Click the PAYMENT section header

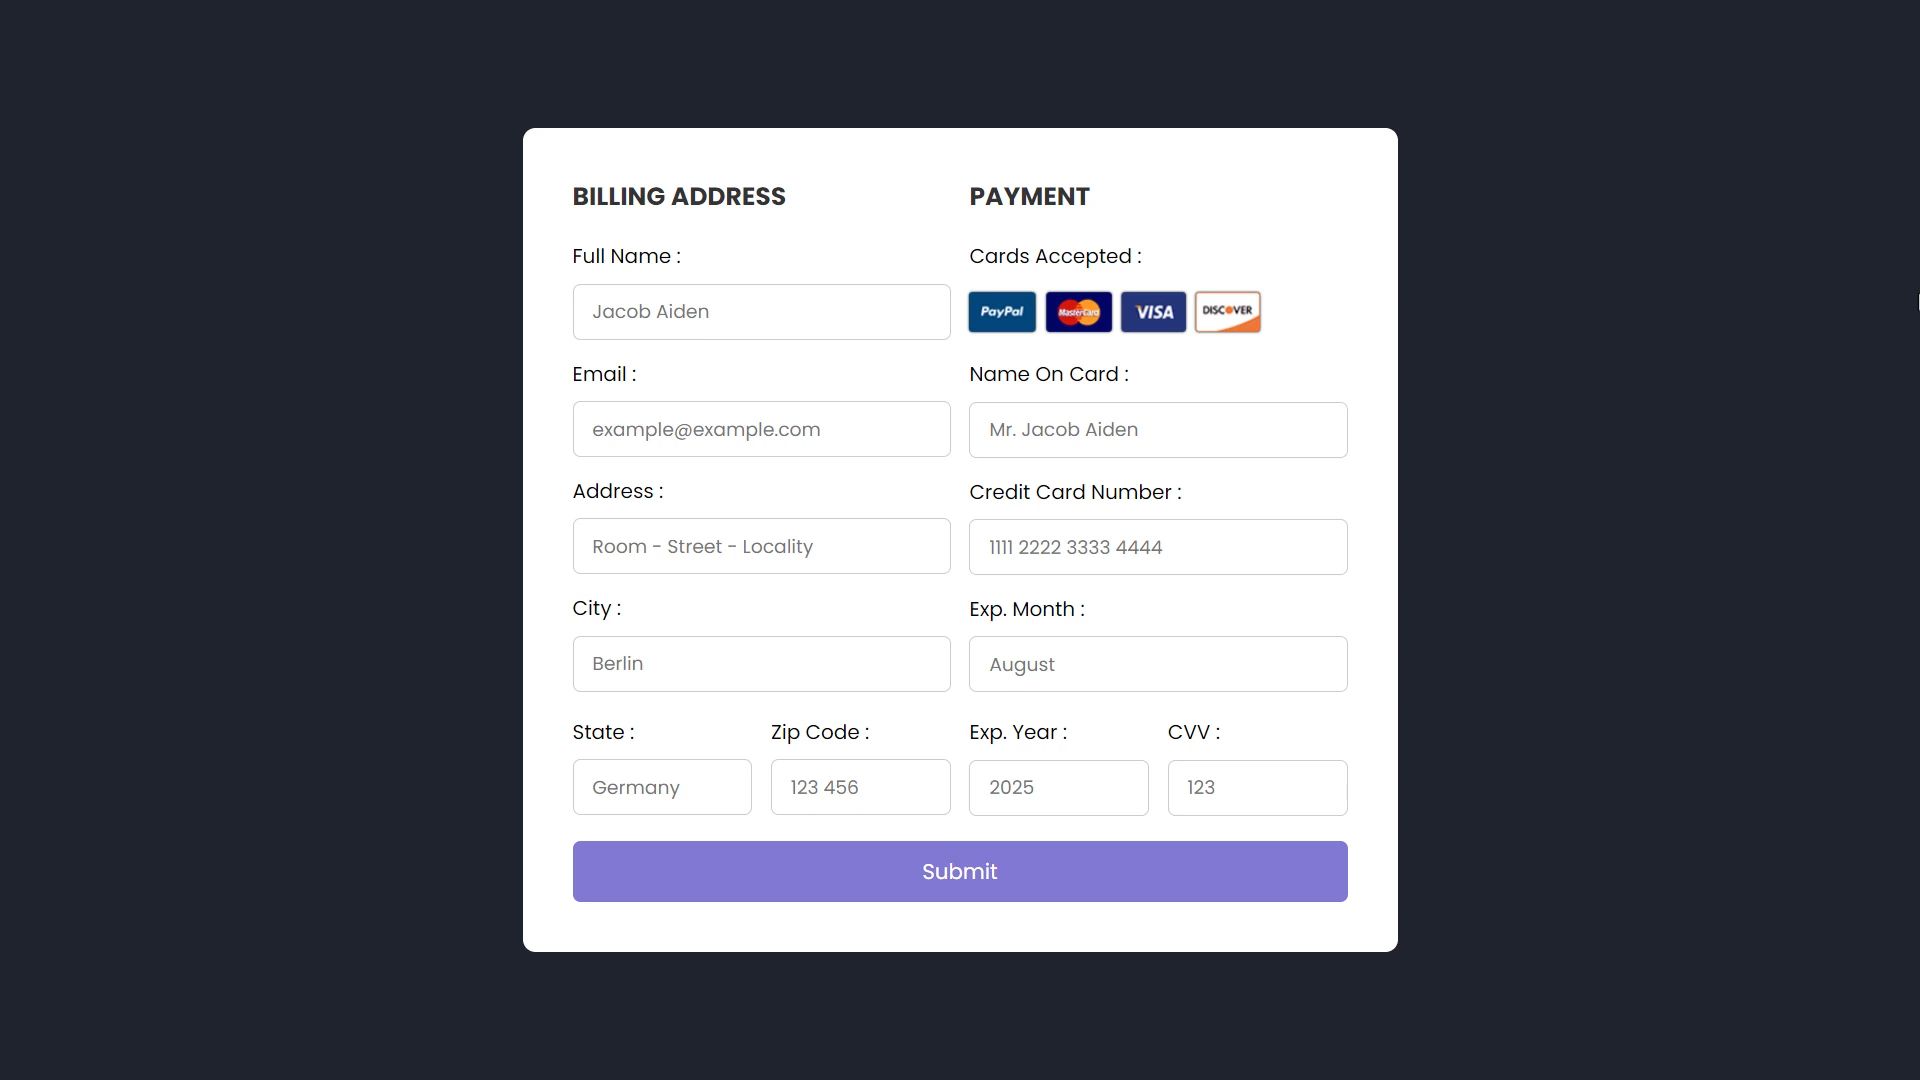click(1029, 196)
